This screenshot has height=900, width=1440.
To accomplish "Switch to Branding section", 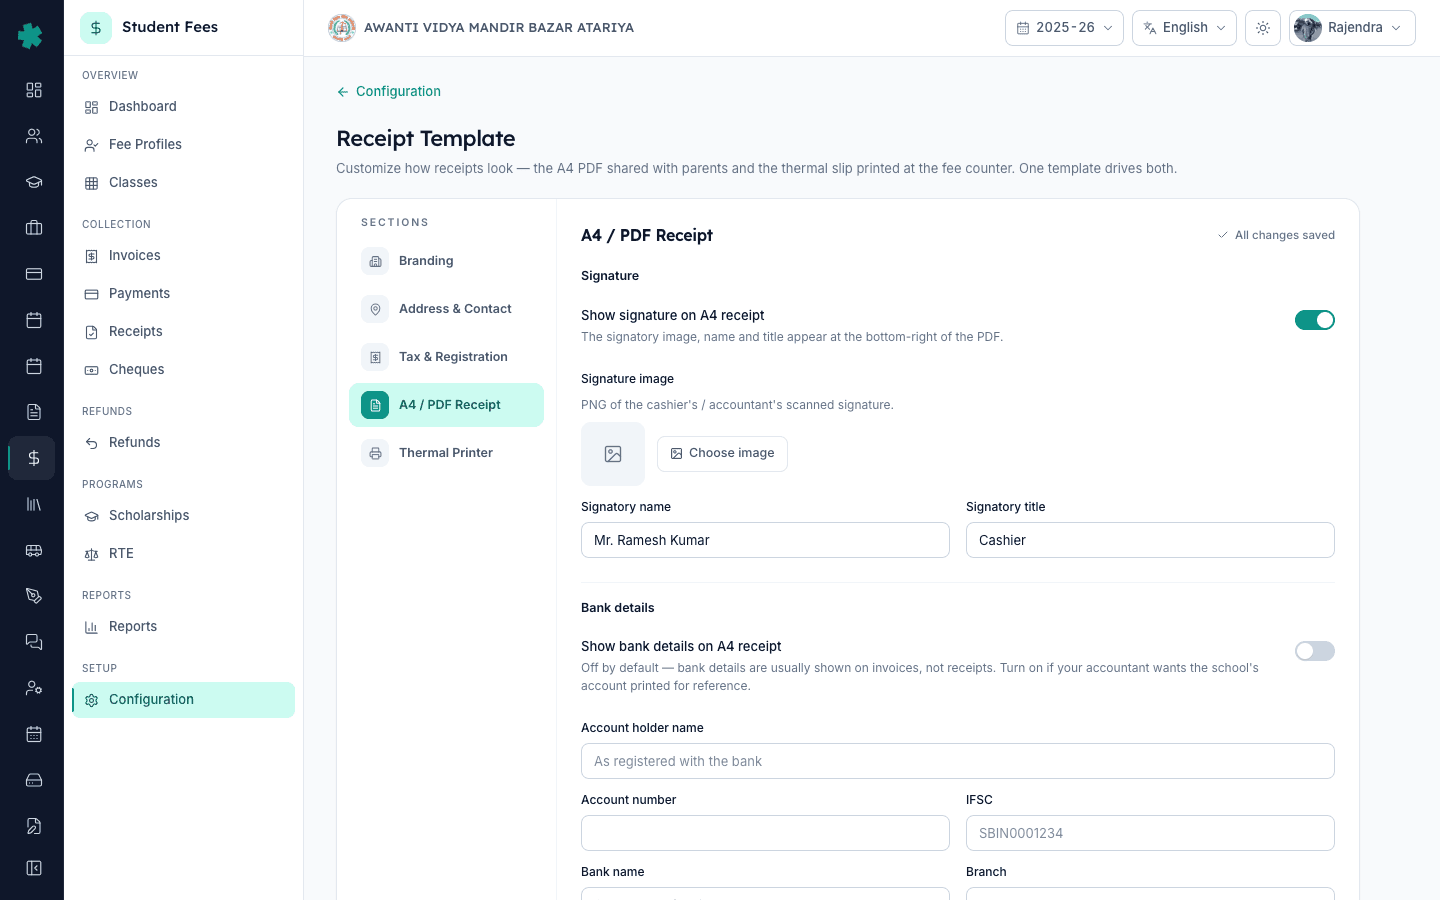I will (446, 261).
